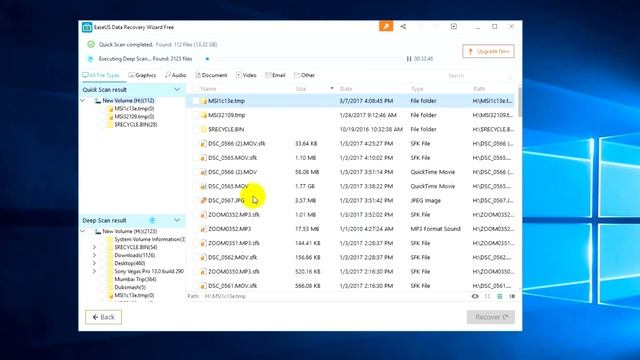Filter by Email tab
640x360 pixels.
(275, 75)
